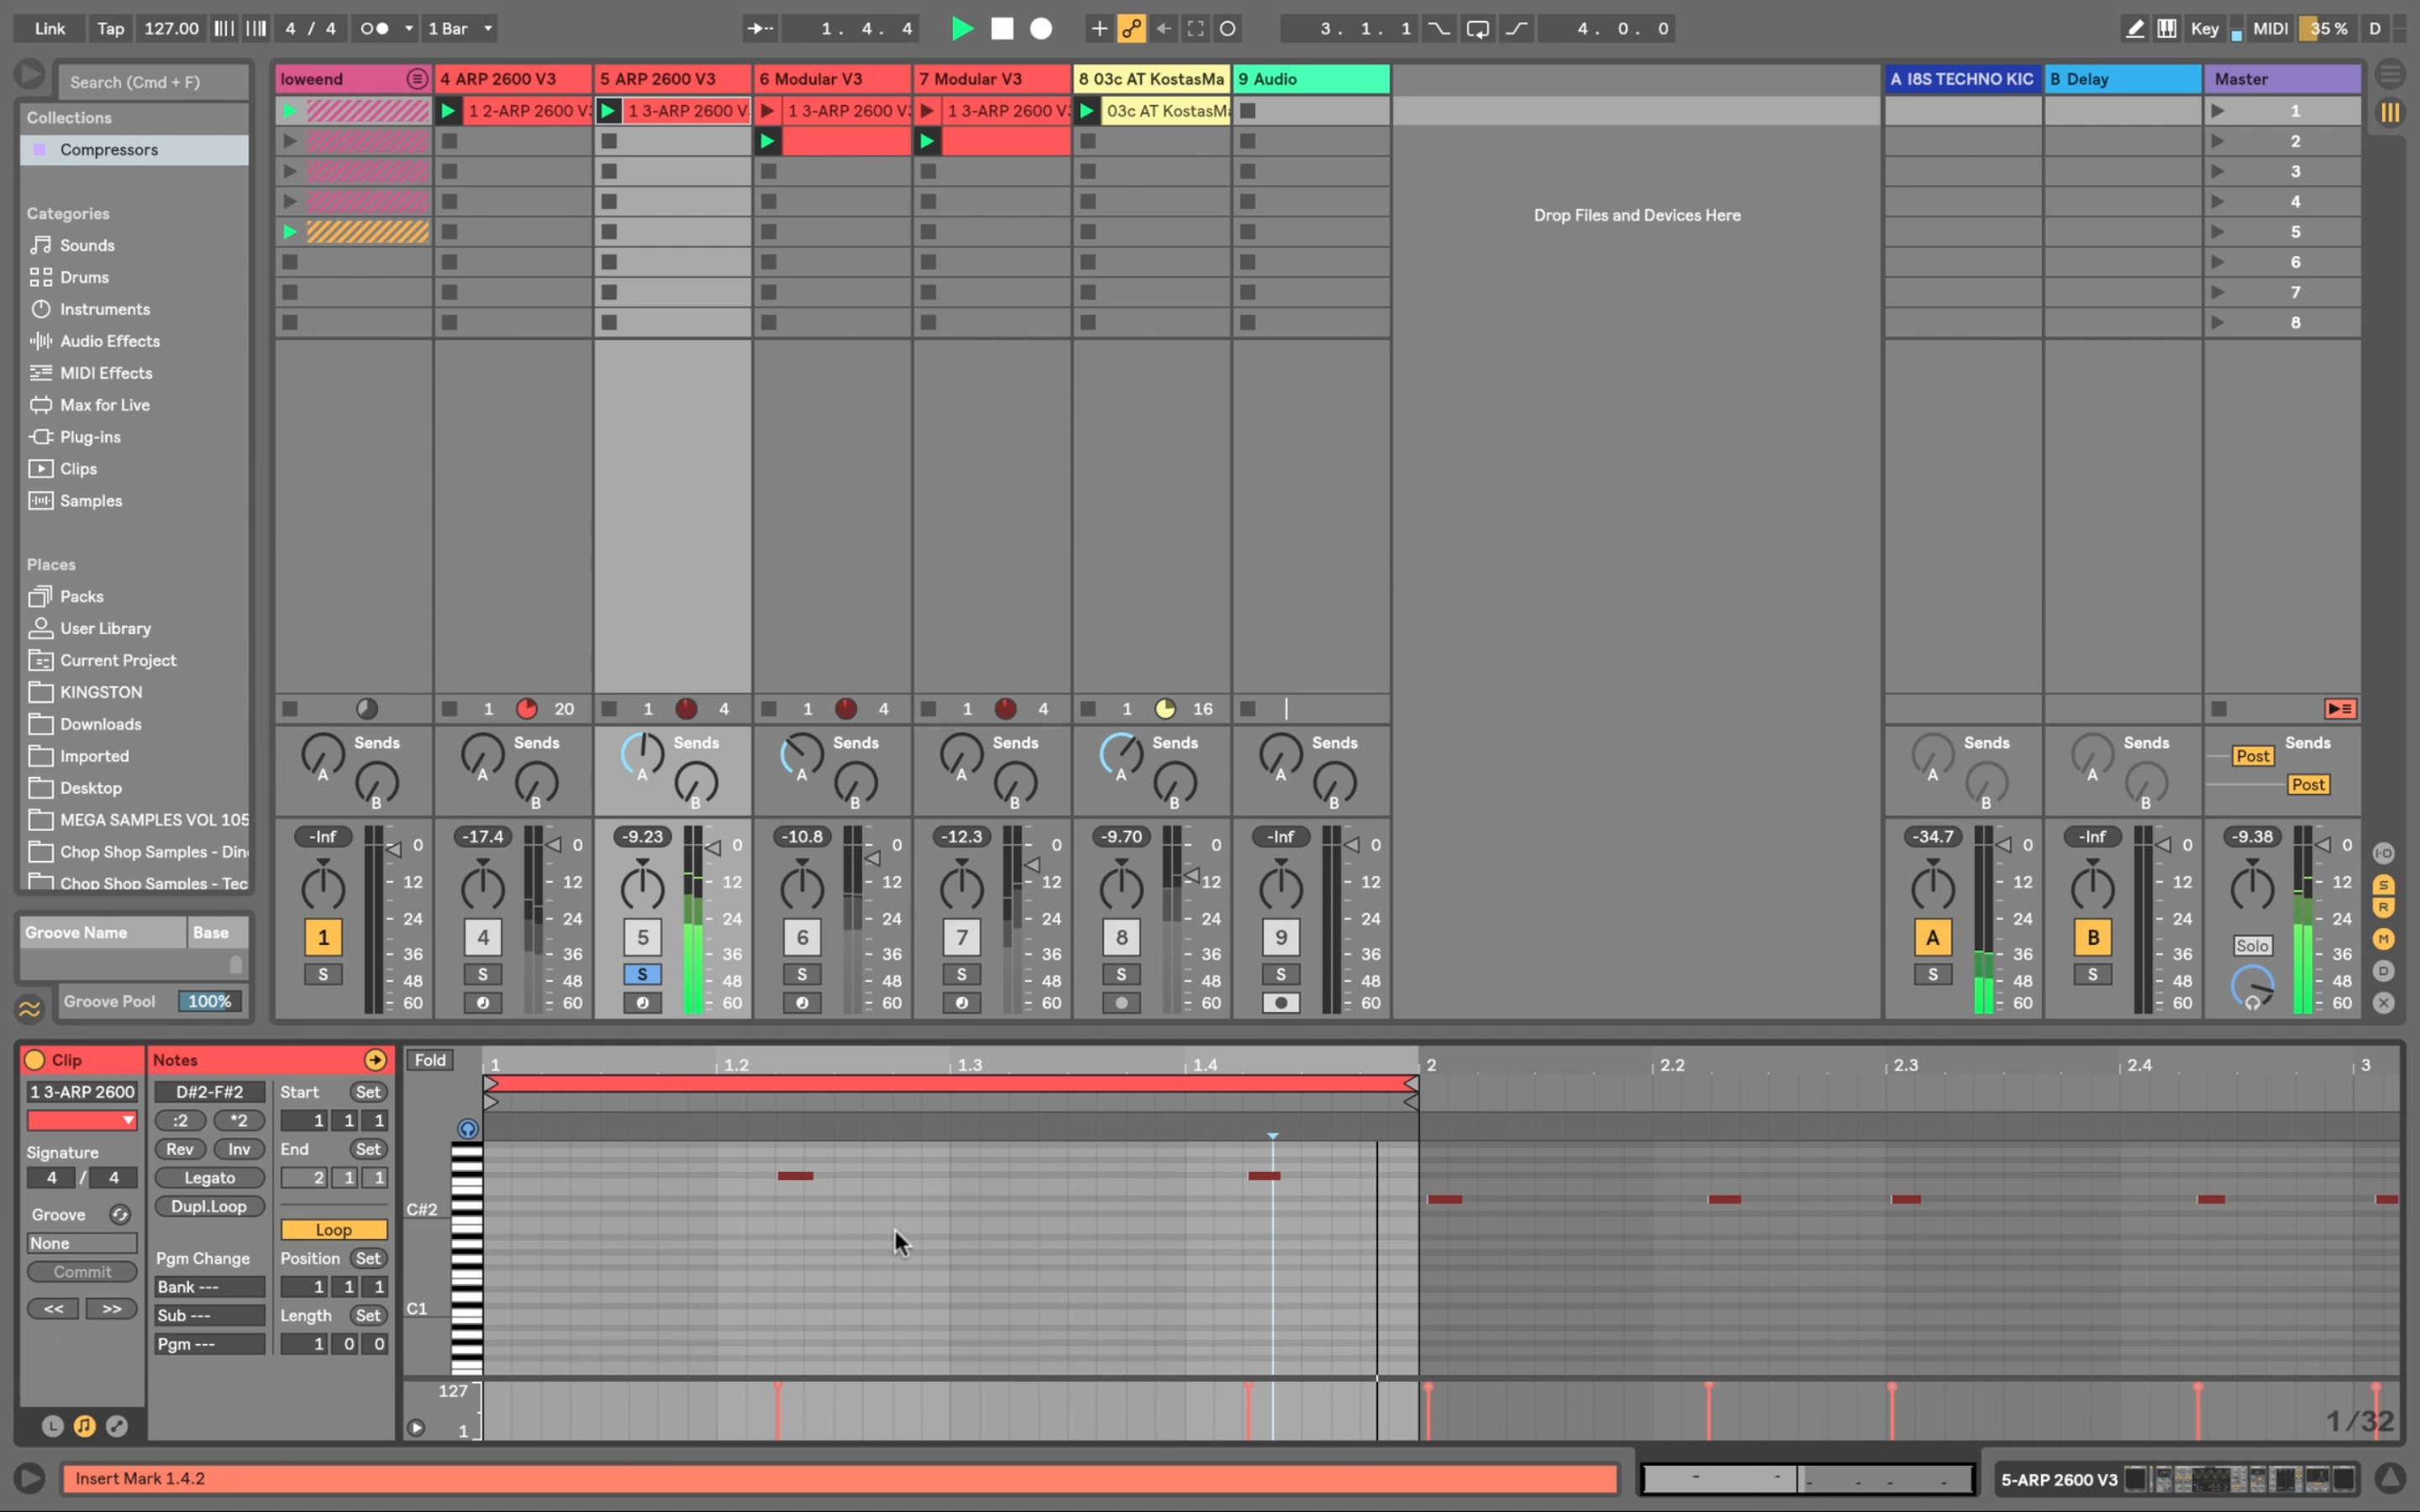Click the Follow playback icon
This screenshot has height=1512, width=2420.
[760, 28]
